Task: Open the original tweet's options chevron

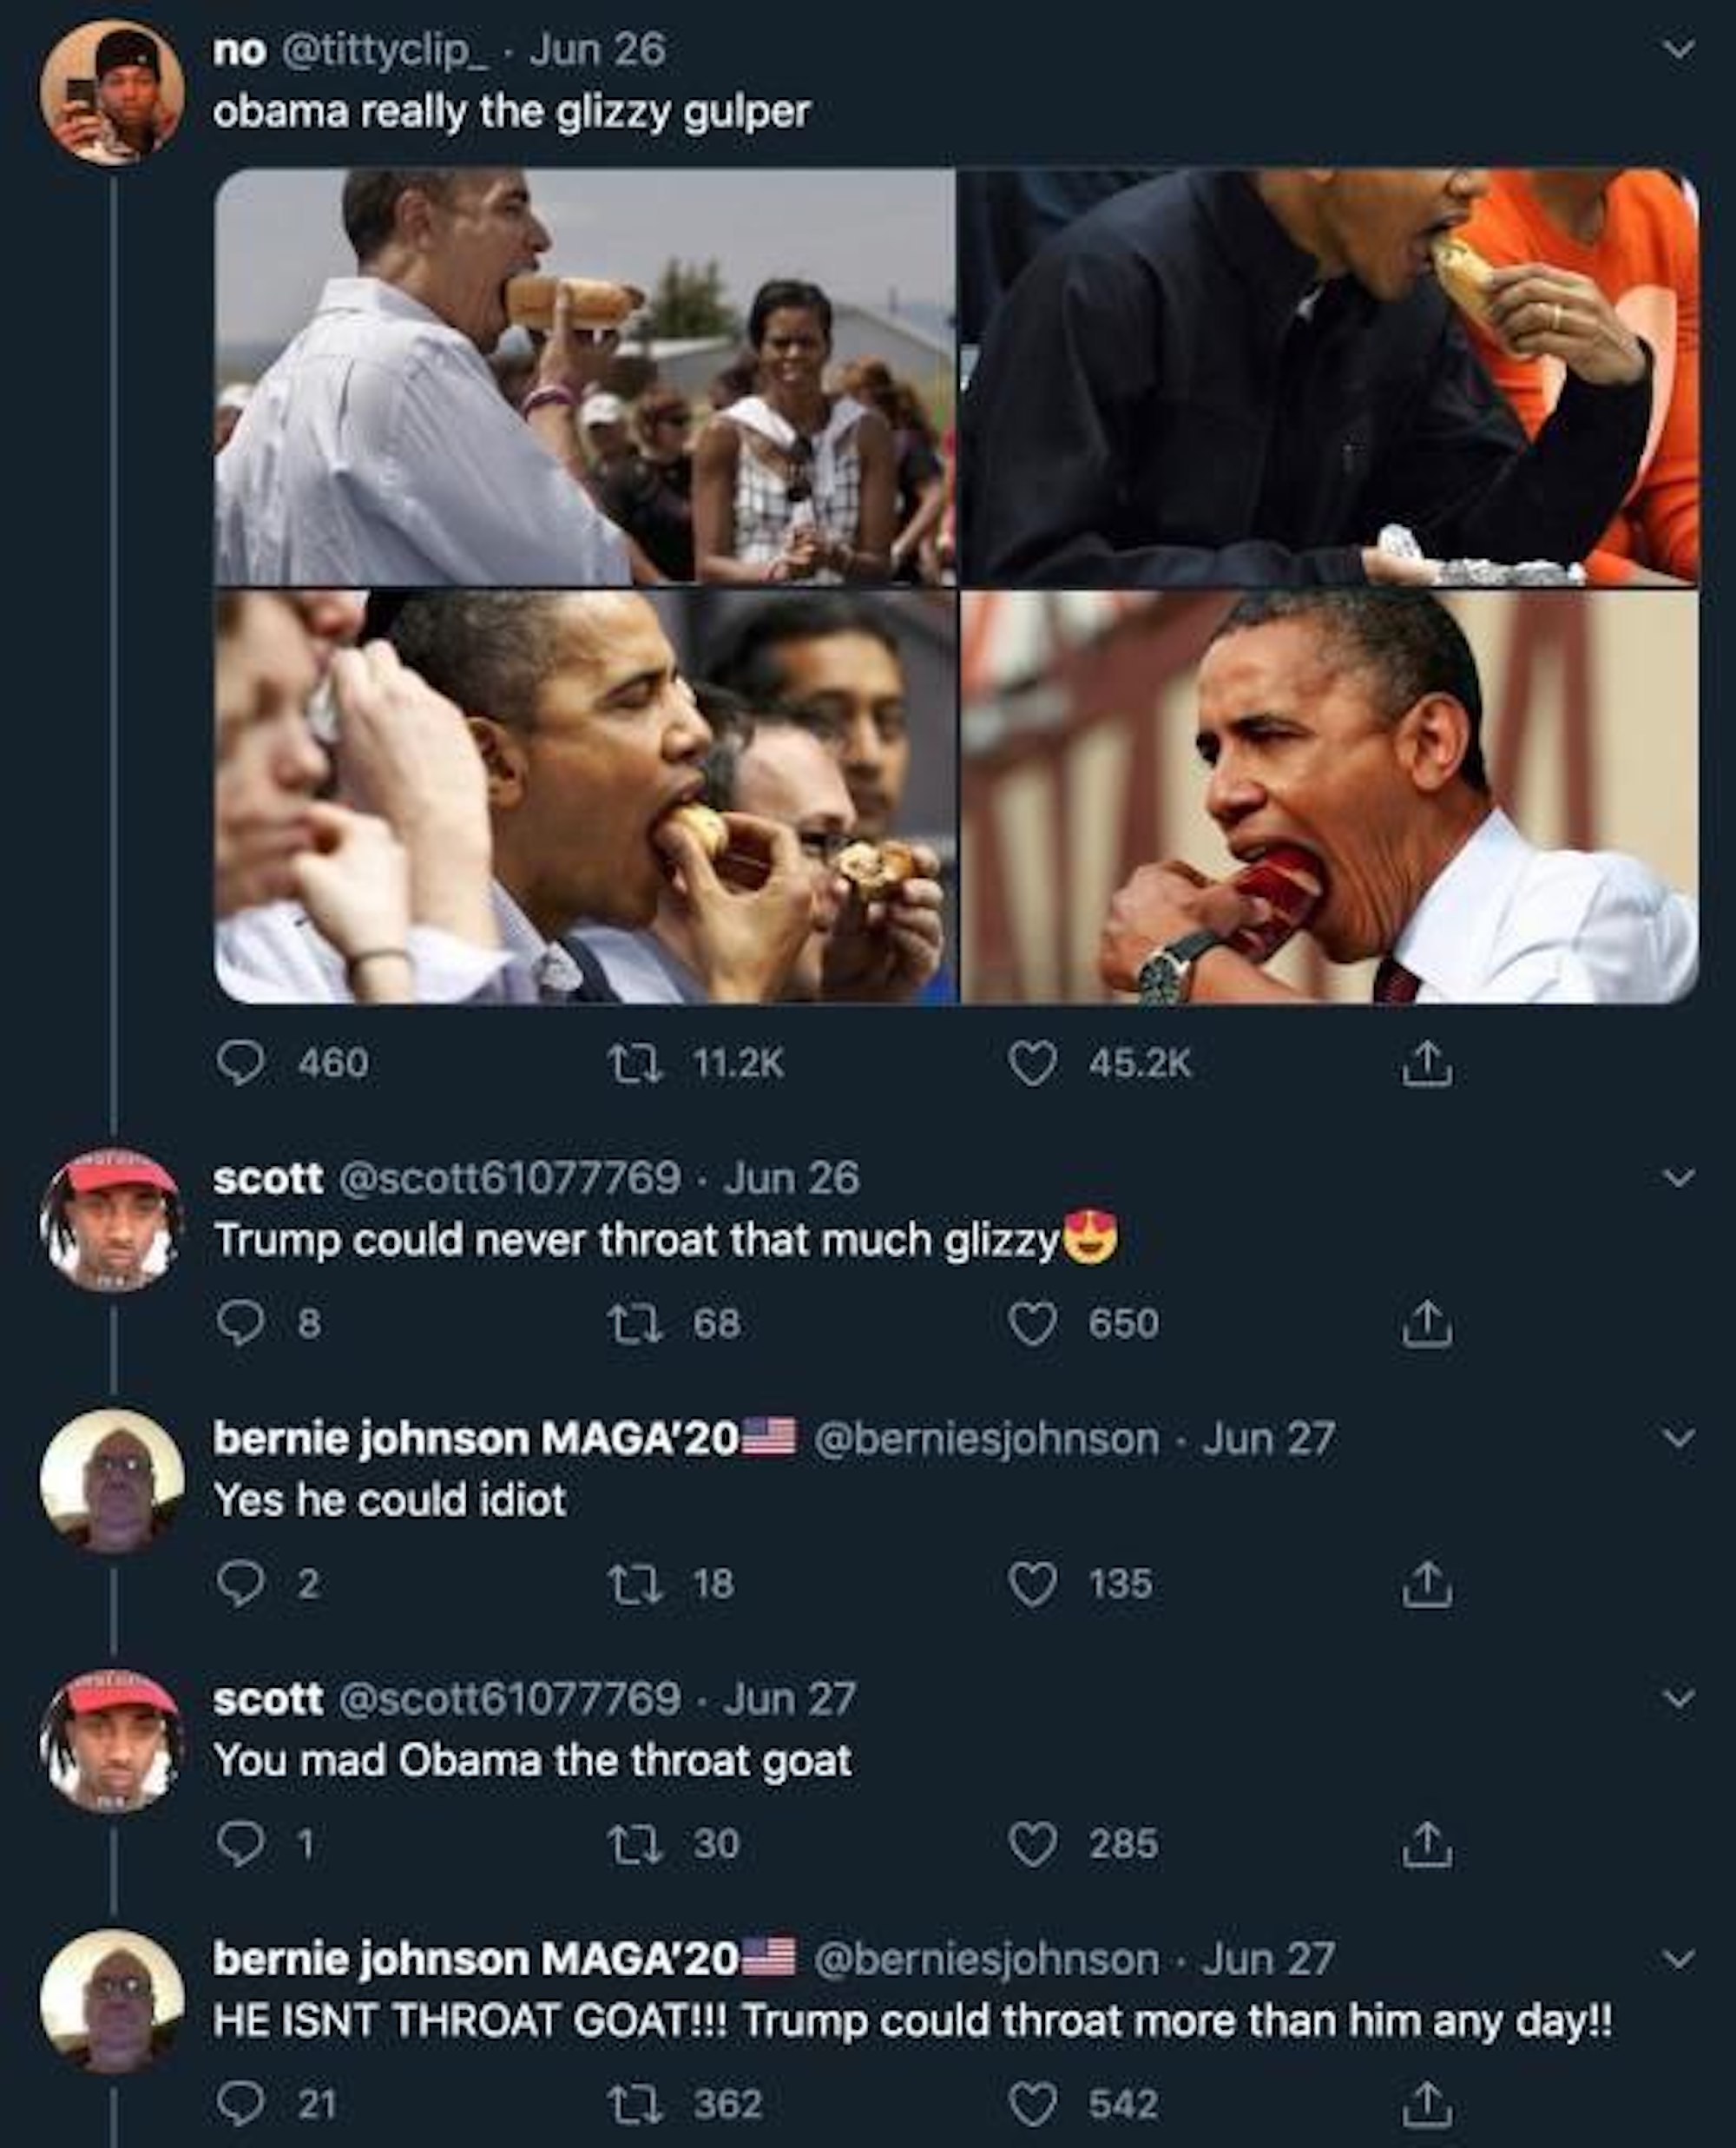Action: 1679,48
